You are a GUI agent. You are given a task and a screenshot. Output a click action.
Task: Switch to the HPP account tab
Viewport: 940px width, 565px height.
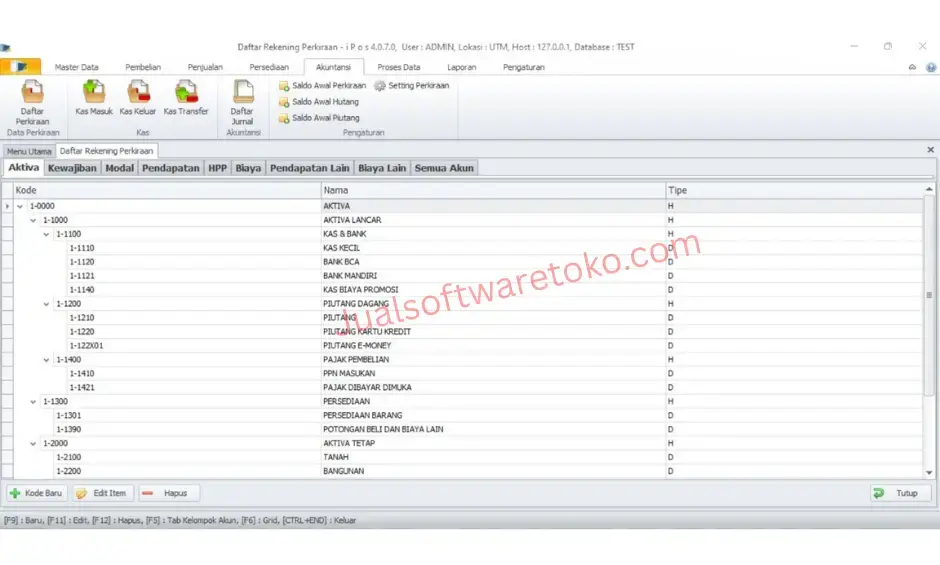coord(217,168)
